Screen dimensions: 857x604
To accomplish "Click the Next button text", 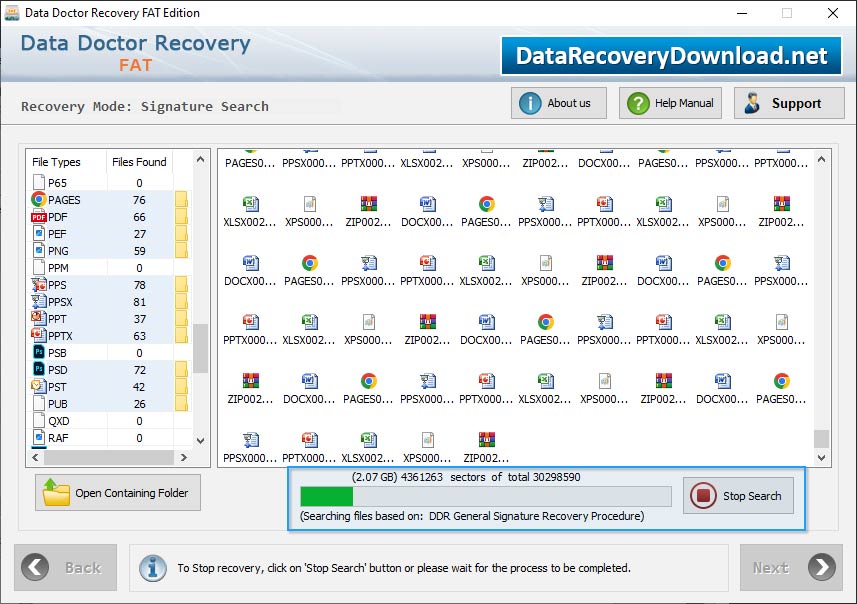I will pyautogui.click(x=771, y=568).
